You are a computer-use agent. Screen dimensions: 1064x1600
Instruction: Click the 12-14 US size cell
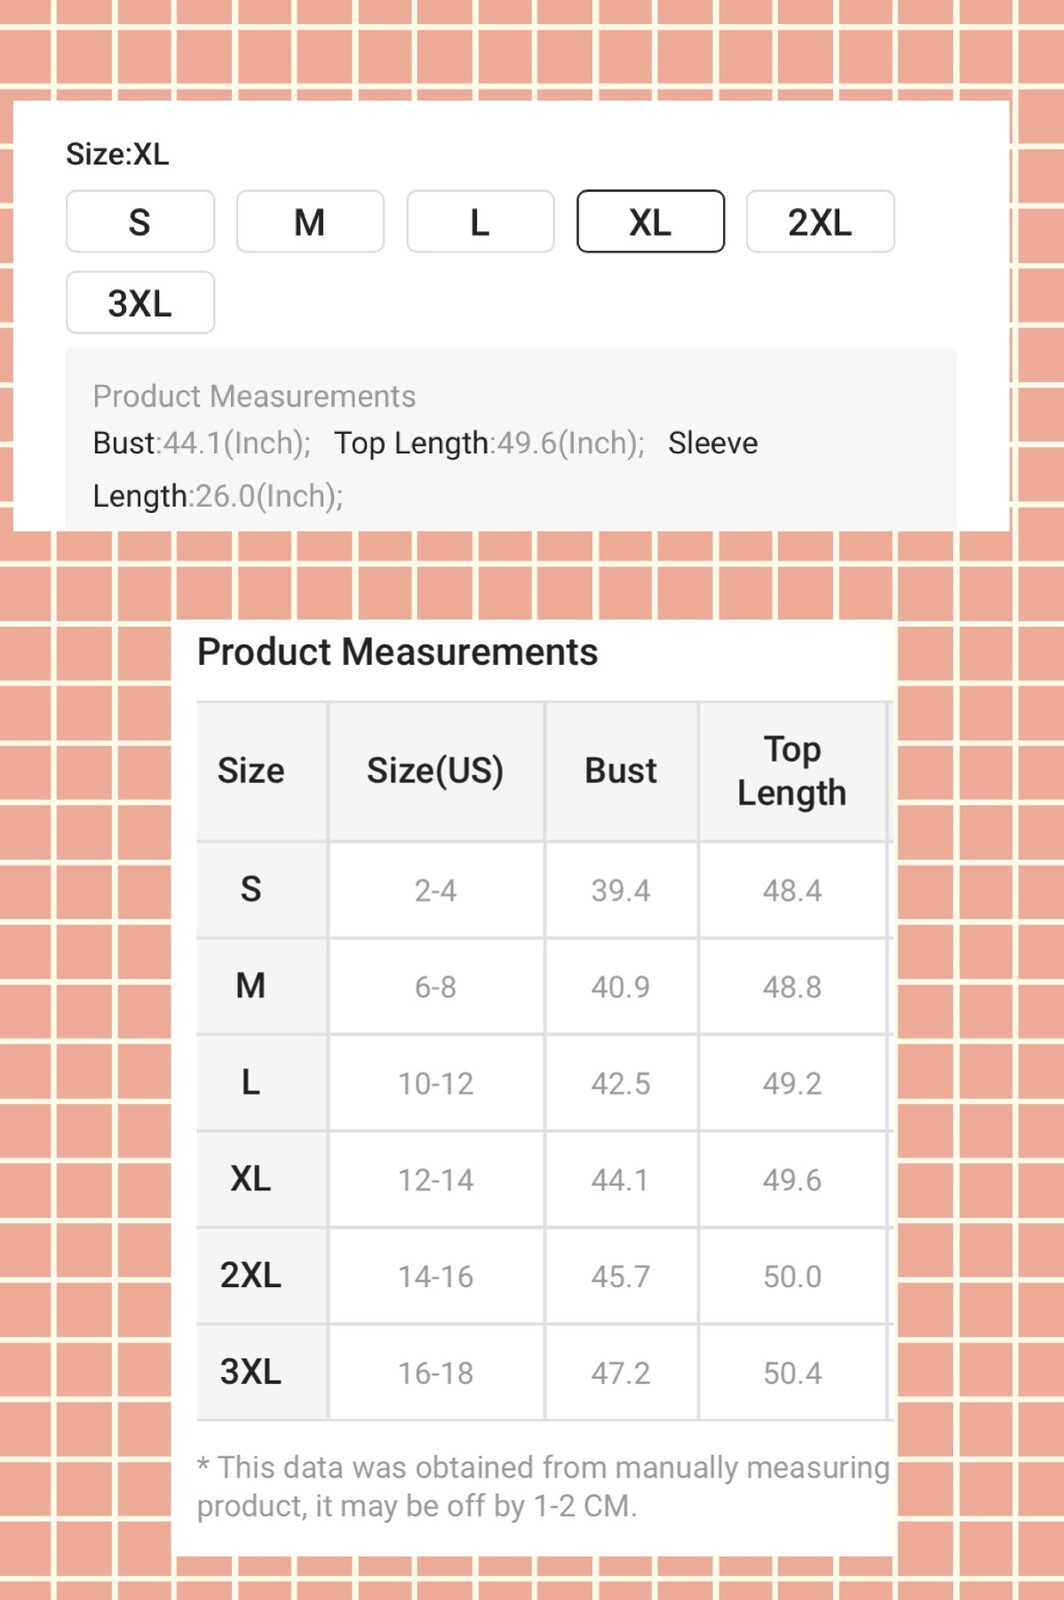pos(436,1179)
